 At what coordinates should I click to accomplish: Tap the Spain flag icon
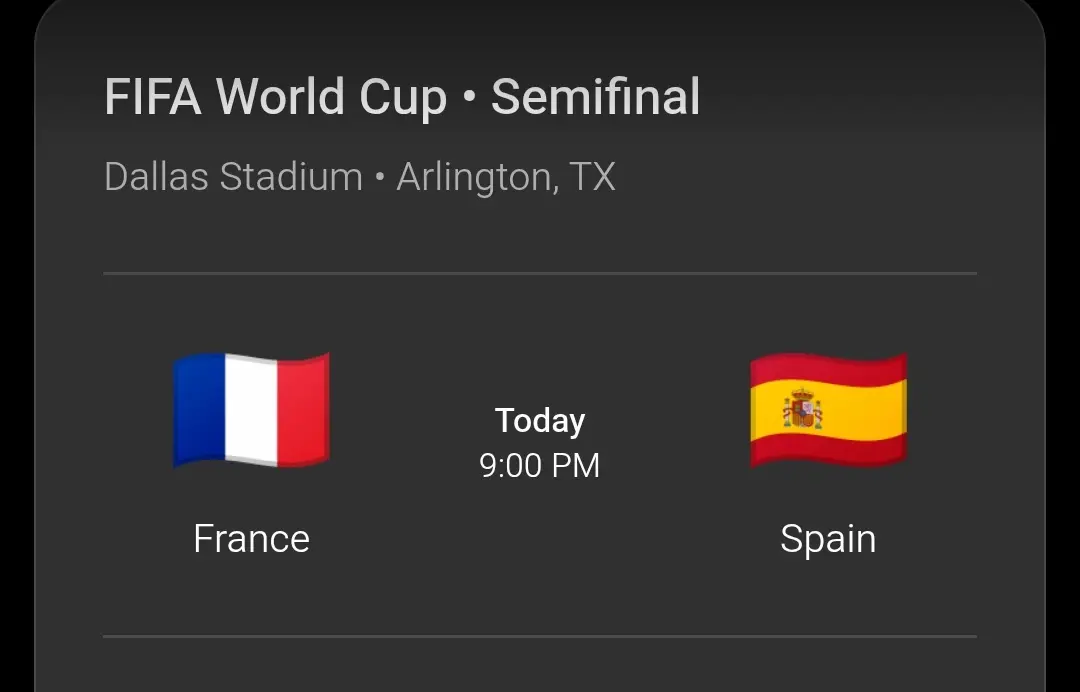tap(829, 410)
